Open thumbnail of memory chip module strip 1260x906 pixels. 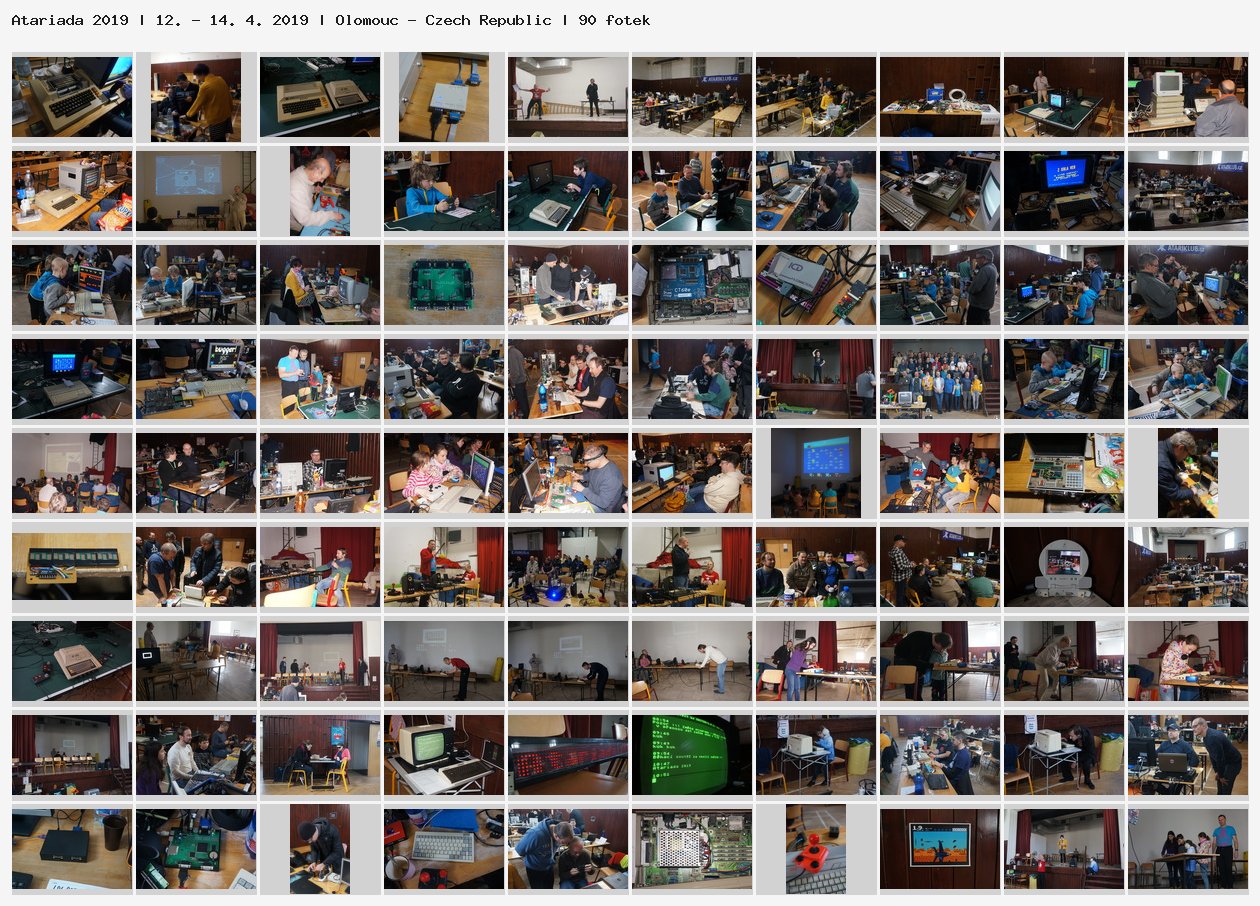[72, 567]
